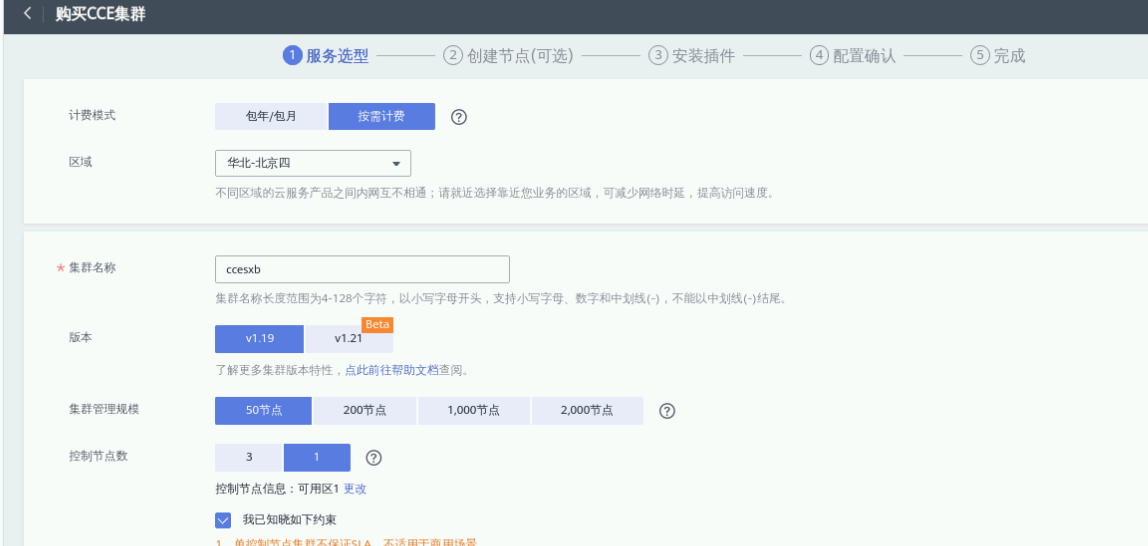Open the help icon beside cluster scale
This screenshot has height=546, width=1148.
[x=666, y=411]
